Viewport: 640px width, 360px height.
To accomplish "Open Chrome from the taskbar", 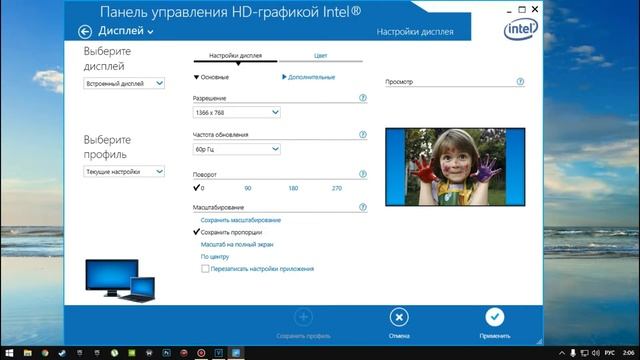I will [x=45, y=353].
